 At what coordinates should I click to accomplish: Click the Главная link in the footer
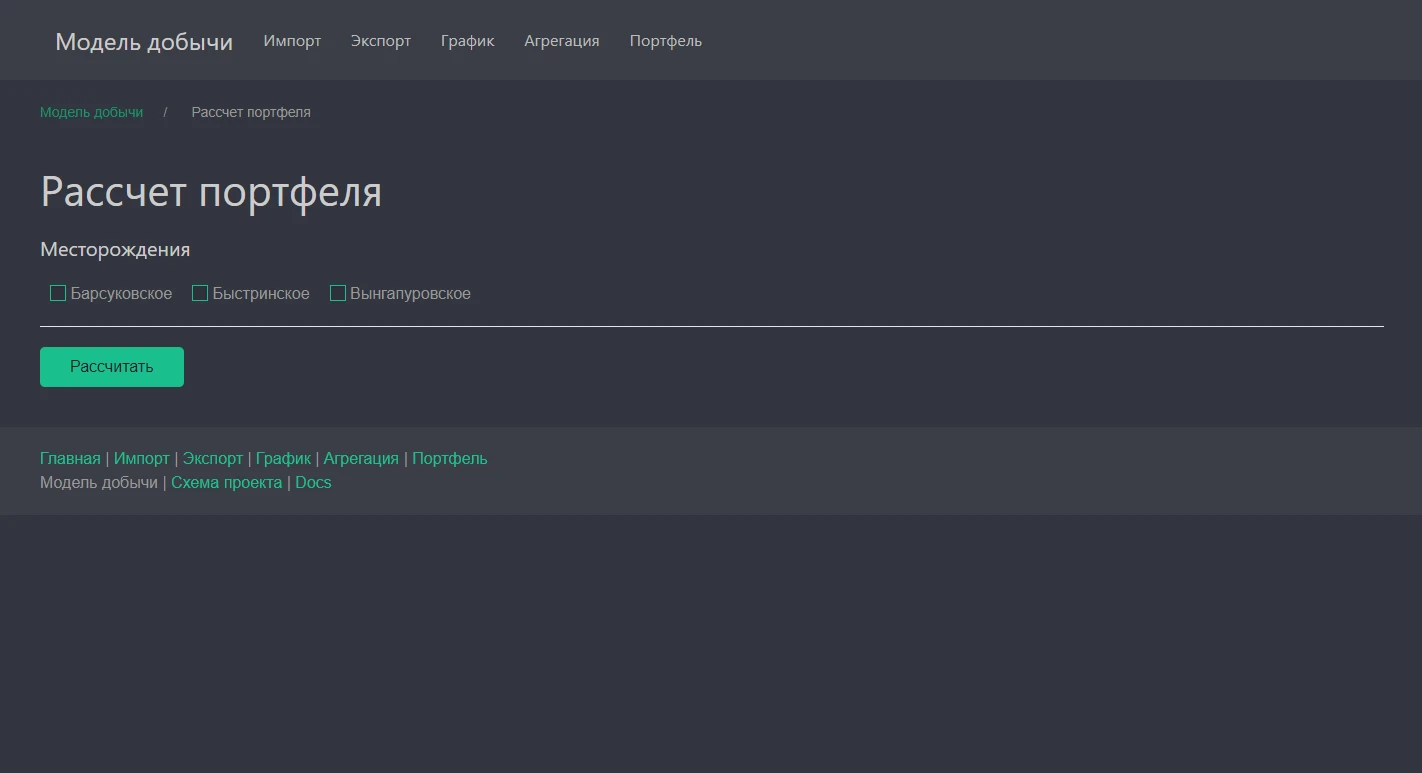click(x=70, y=458)
